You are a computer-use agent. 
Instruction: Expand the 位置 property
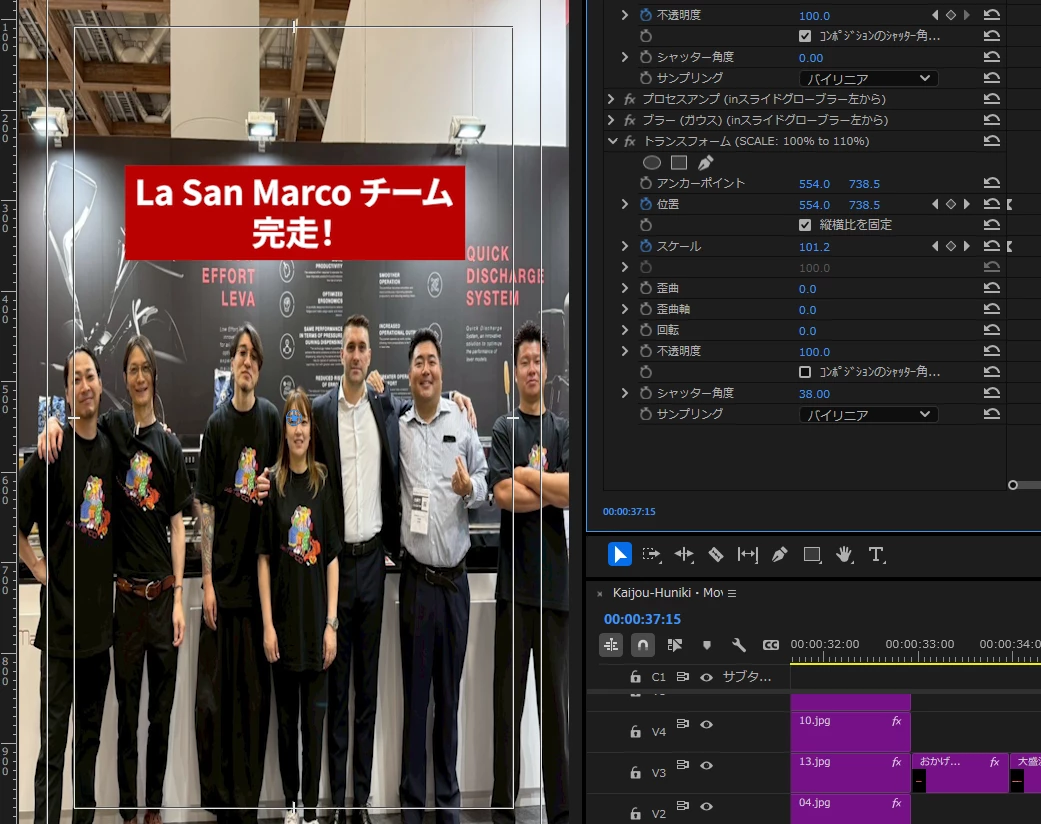point(625,204)
